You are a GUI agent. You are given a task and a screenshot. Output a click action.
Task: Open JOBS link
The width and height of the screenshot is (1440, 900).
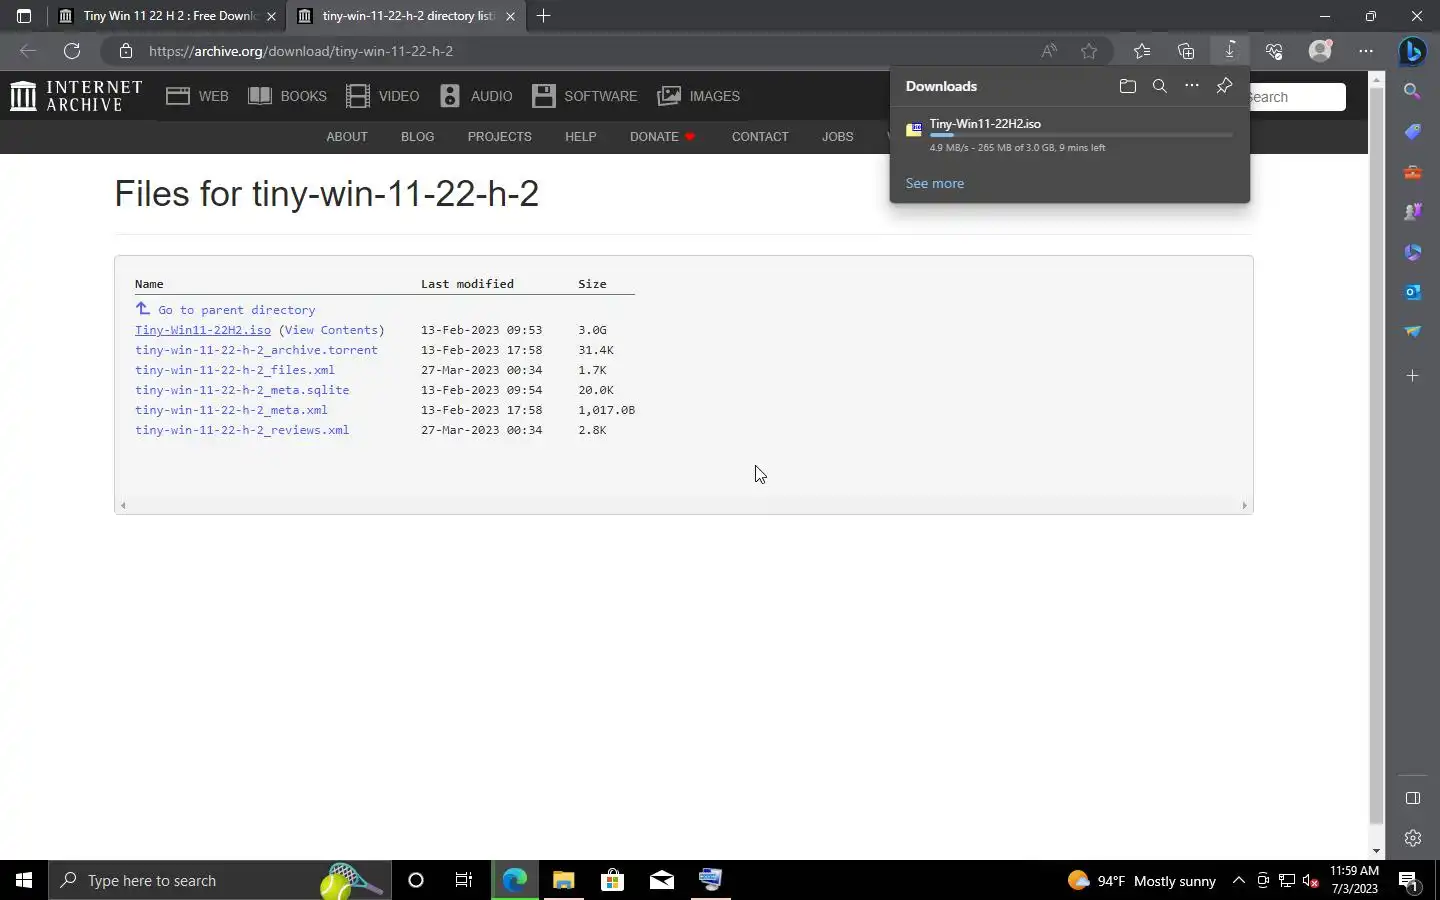(838, 137)
